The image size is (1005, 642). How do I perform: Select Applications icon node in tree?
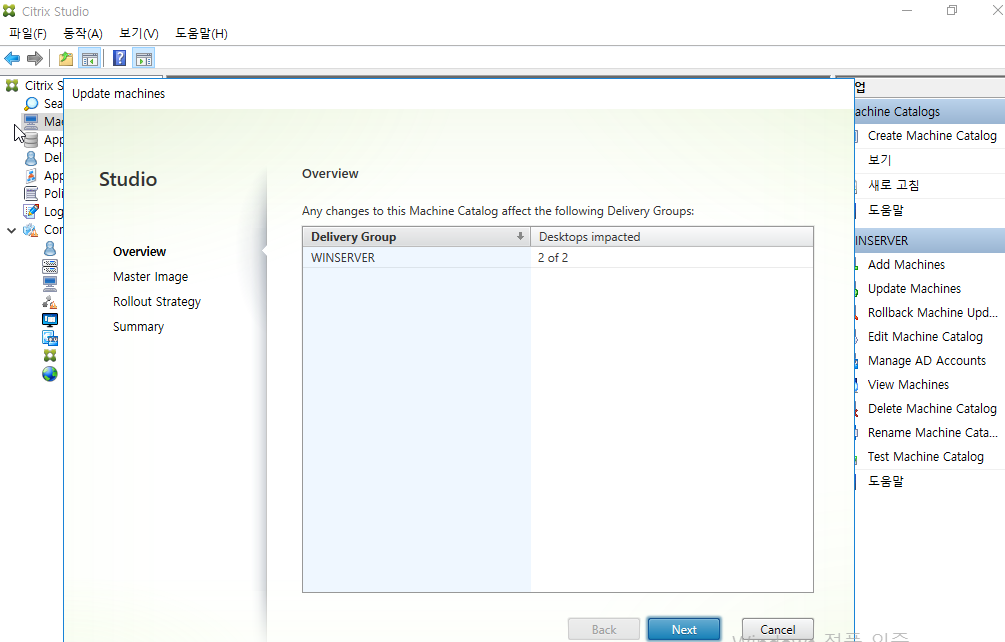(x=43, y=175)
